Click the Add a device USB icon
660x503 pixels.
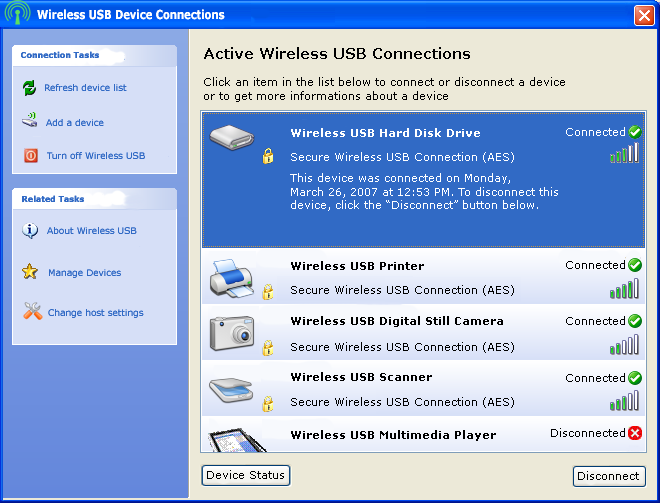coord(30,120)
